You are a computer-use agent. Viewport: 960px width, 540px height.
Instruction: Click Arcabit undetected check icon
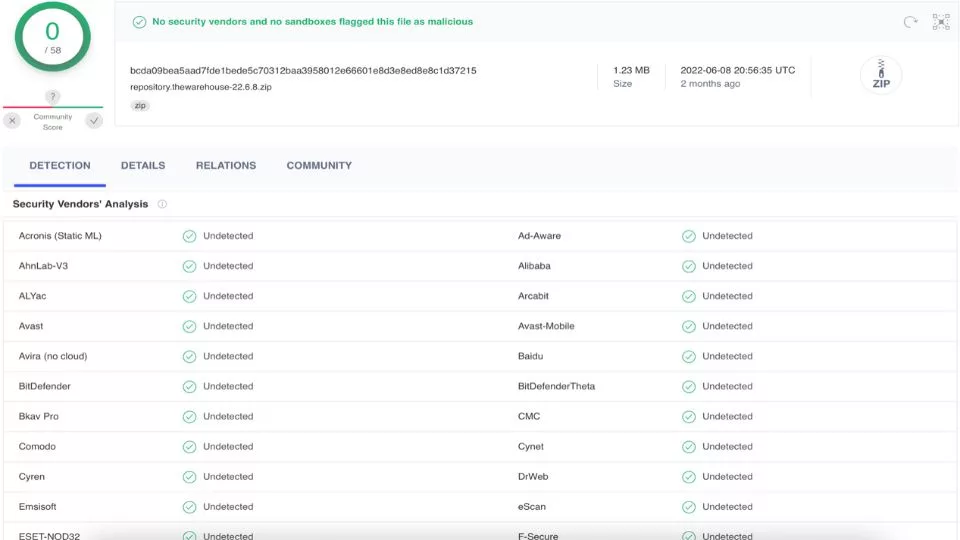tap(689, 296)
